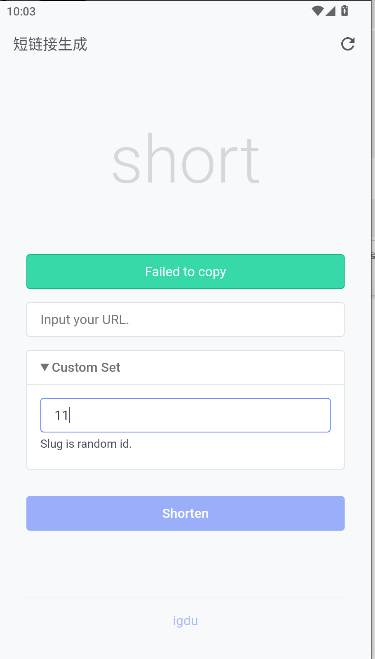The height and width of the screenshot is (659, 375).
Task: Tap the battery status icon
Action: tap(345, 11)
